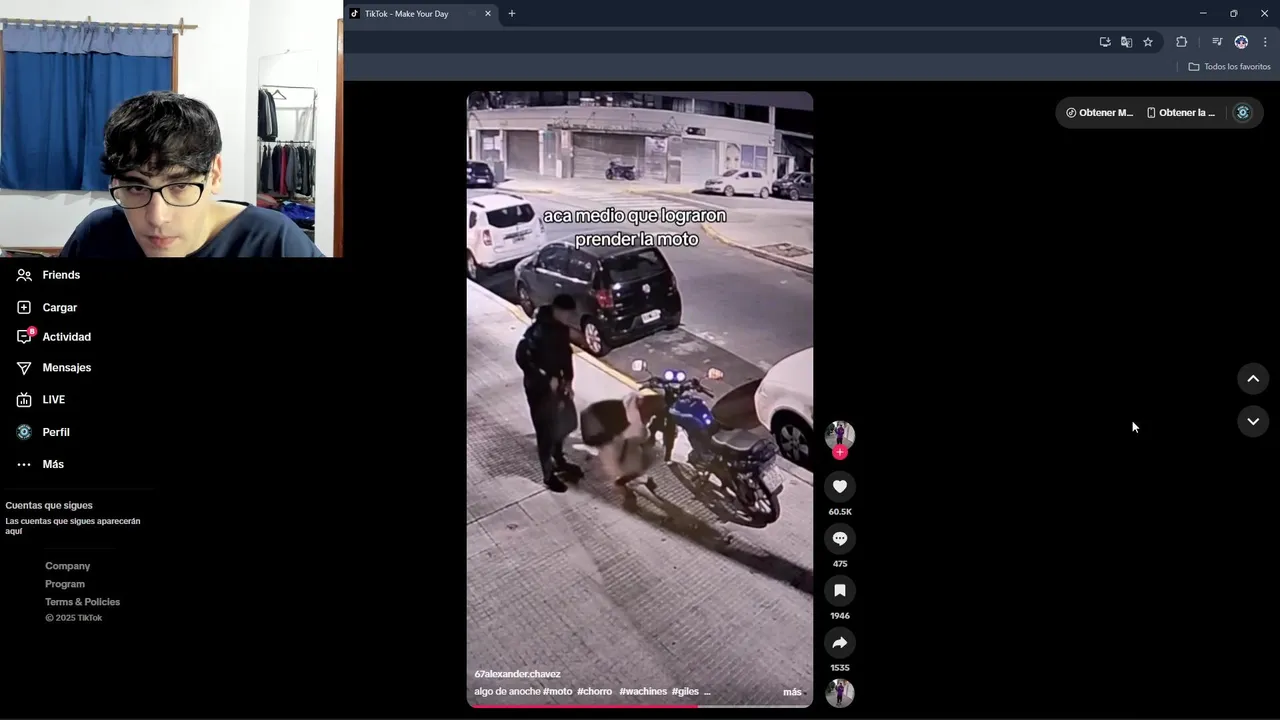This screenshot has width=1280, height=720.
Task: Open the media controls icon
Action: [x=1217, y=42]
